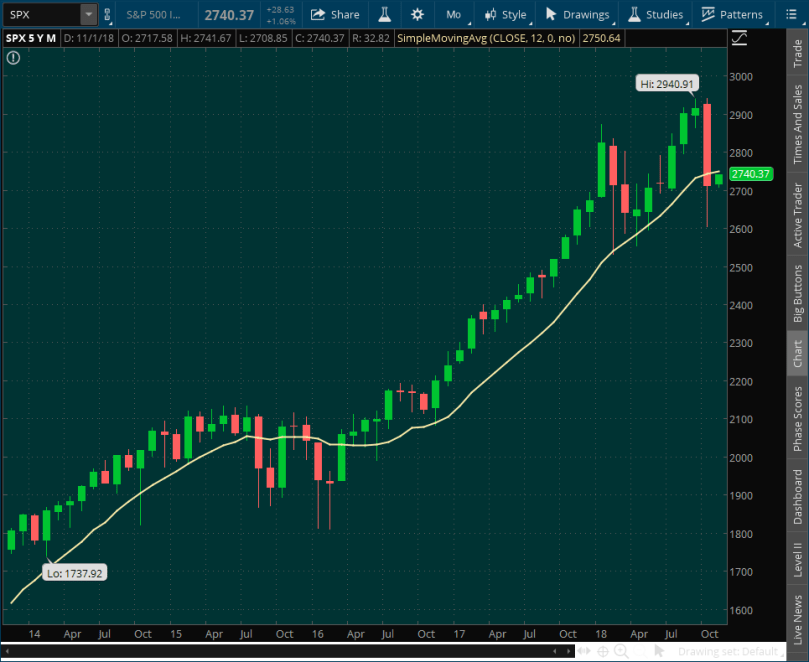This screenshot has height=662, width=809.
Task: Expand the SPX symbol dropdown arrow
Action: pyautogui.click(x=88, y=15)
